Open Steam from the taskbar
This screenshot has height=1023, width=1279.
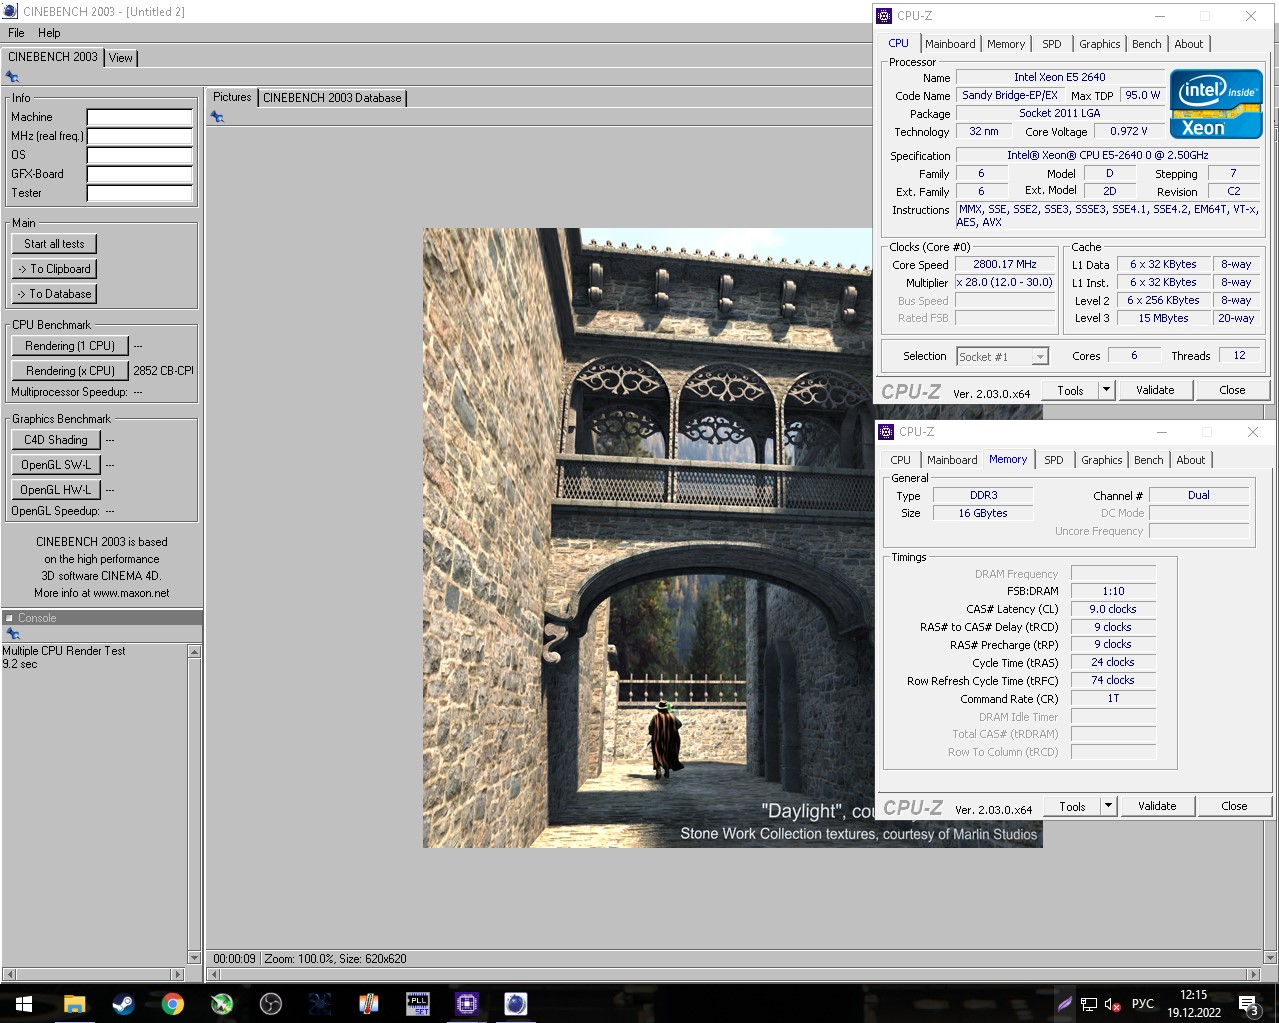[x=123, y=1004]
